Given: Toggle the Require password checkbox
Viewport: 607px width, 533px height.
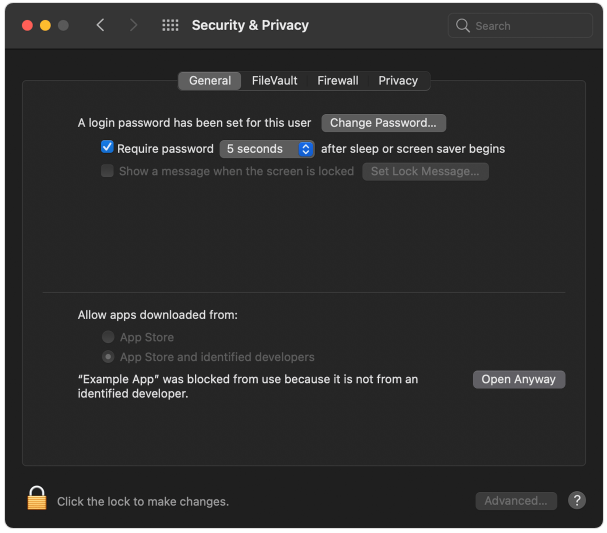Looking at the screenshot, I should coord(107,148).
